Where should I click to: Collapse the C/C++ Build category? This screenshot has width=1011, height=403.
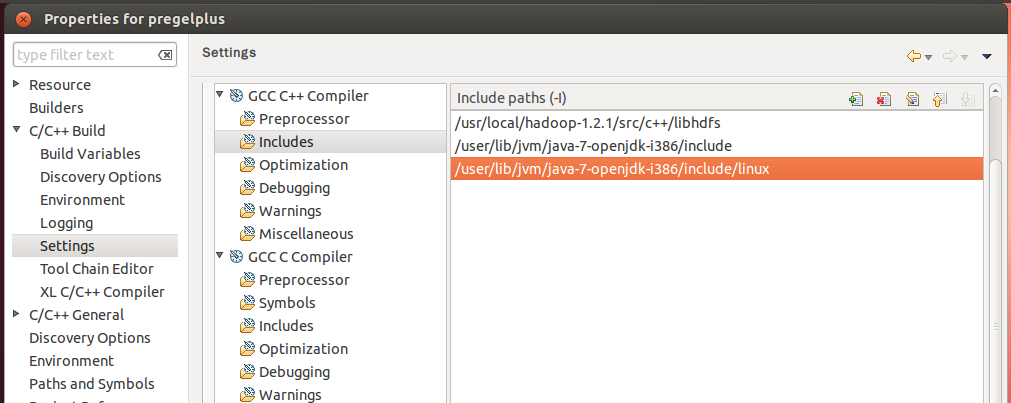click(x=16, y=130)
